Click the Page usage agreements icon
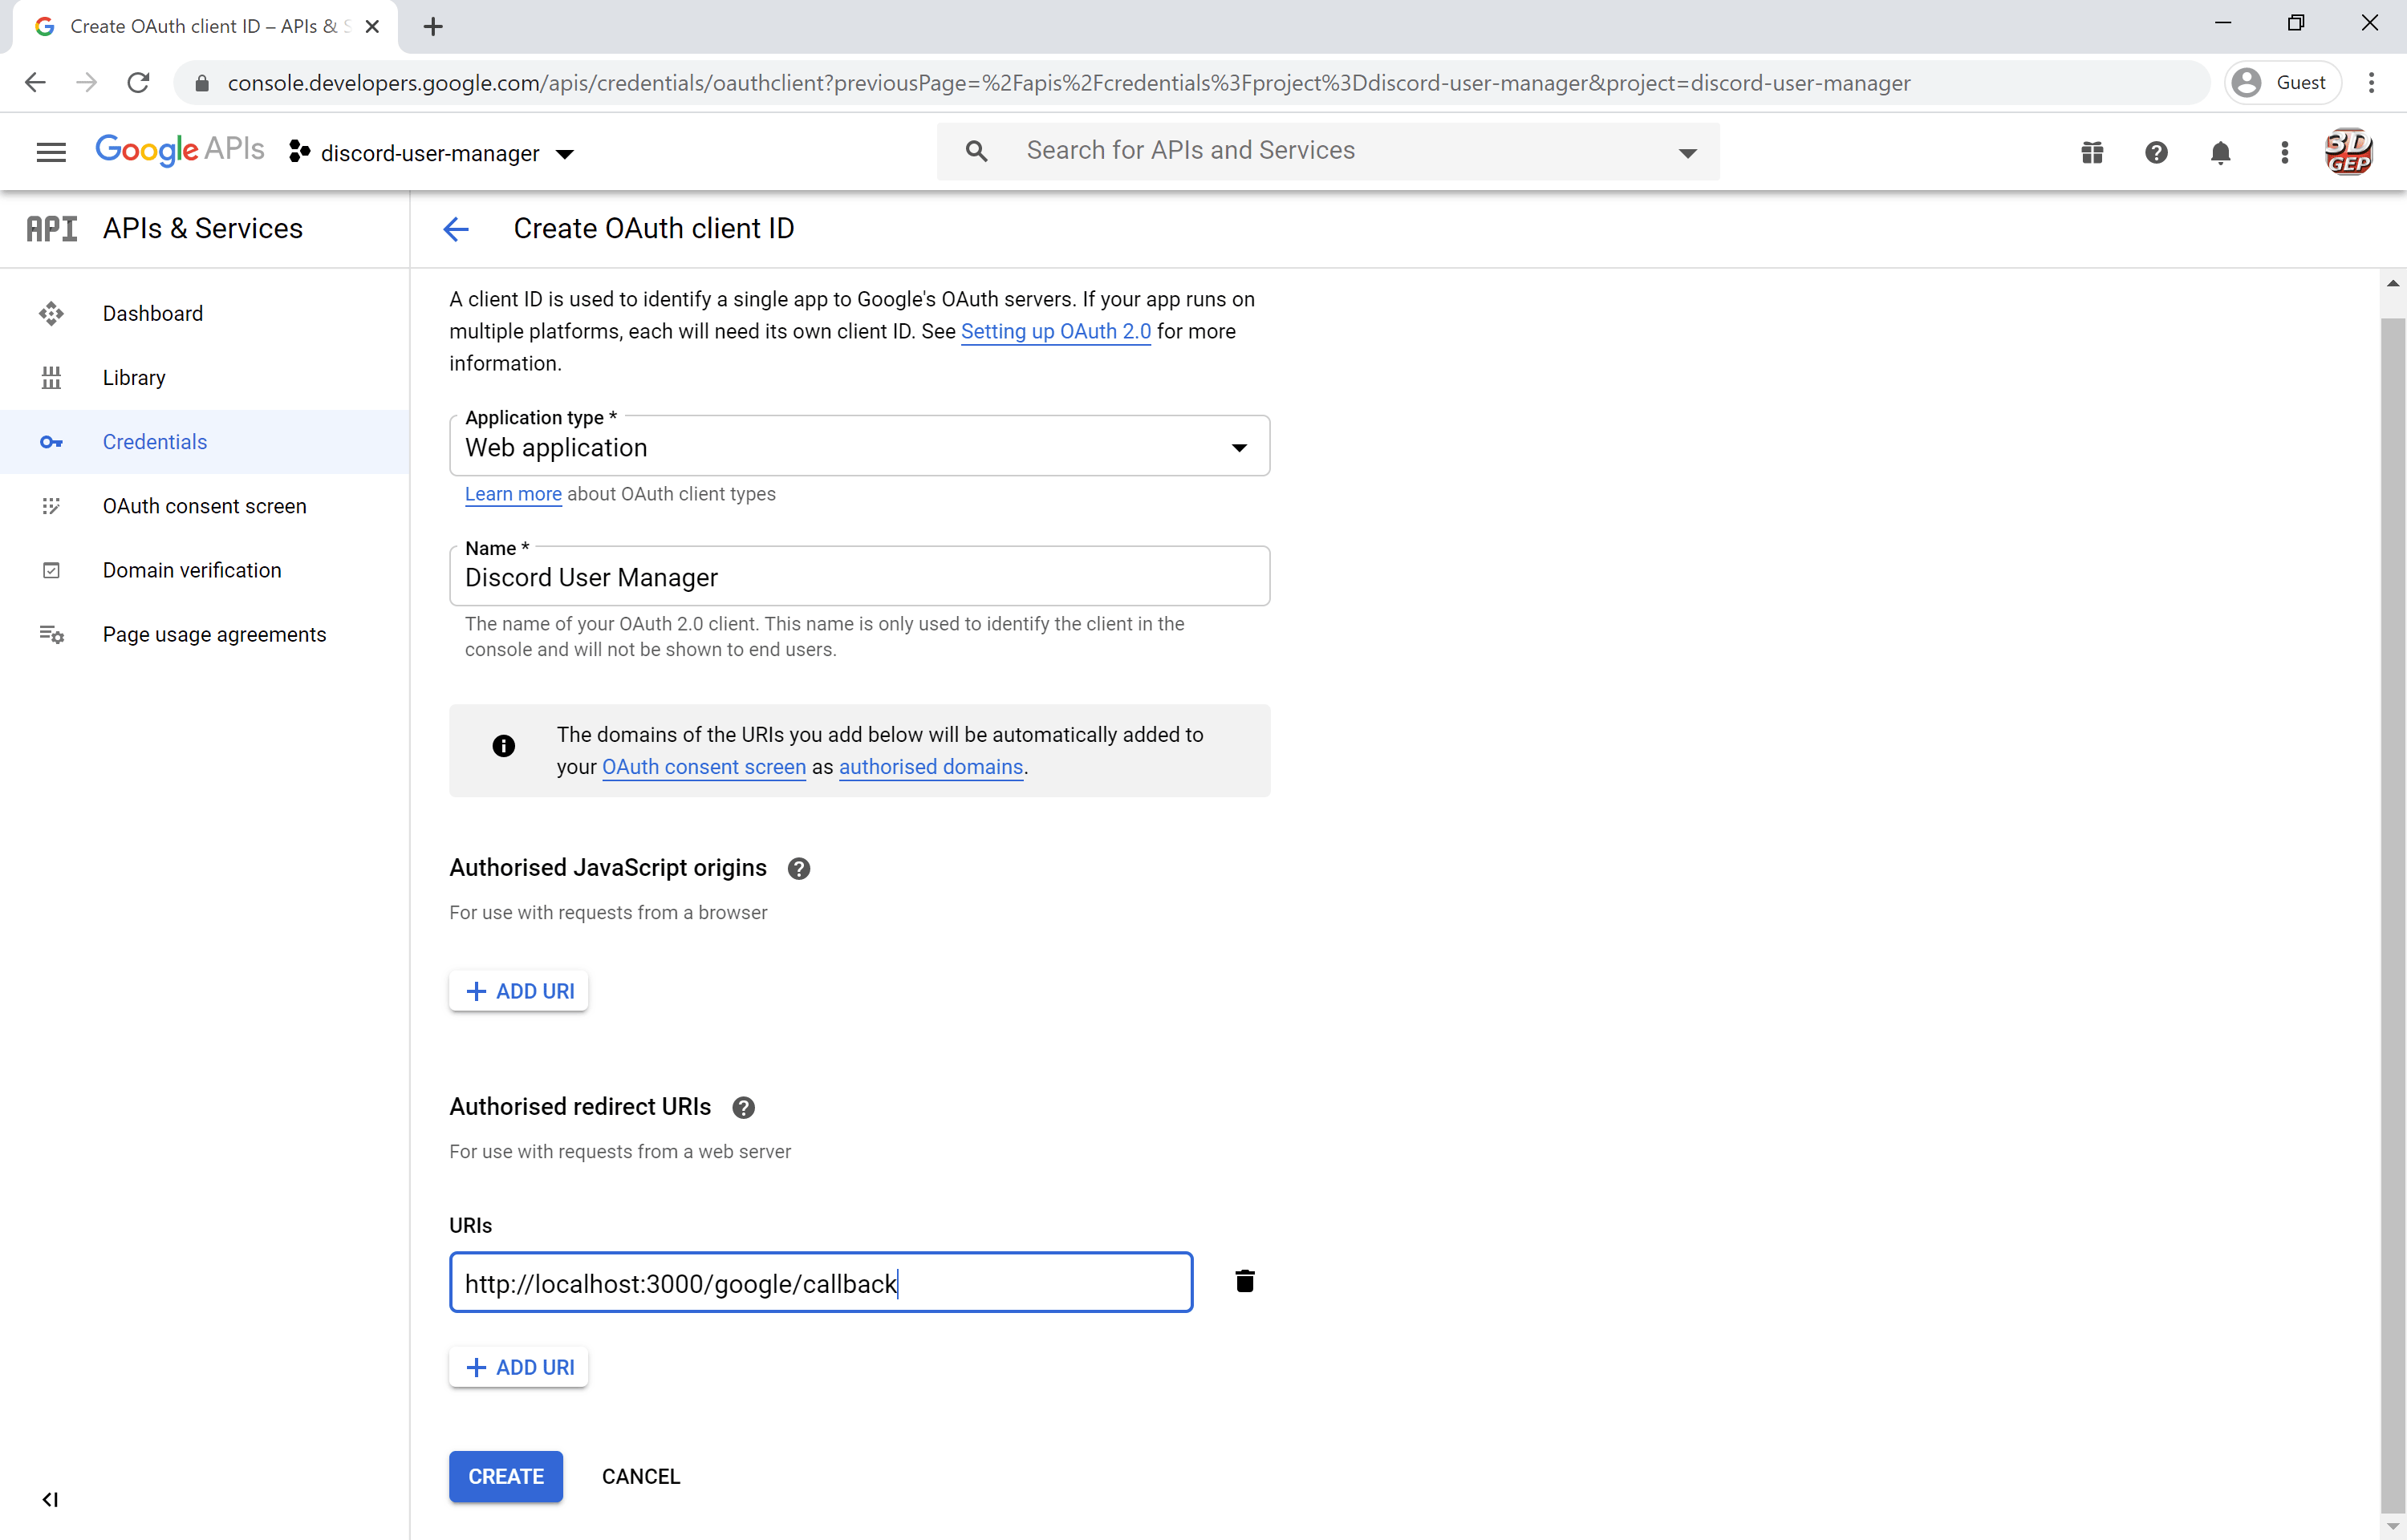 click(x=51, y=633)
